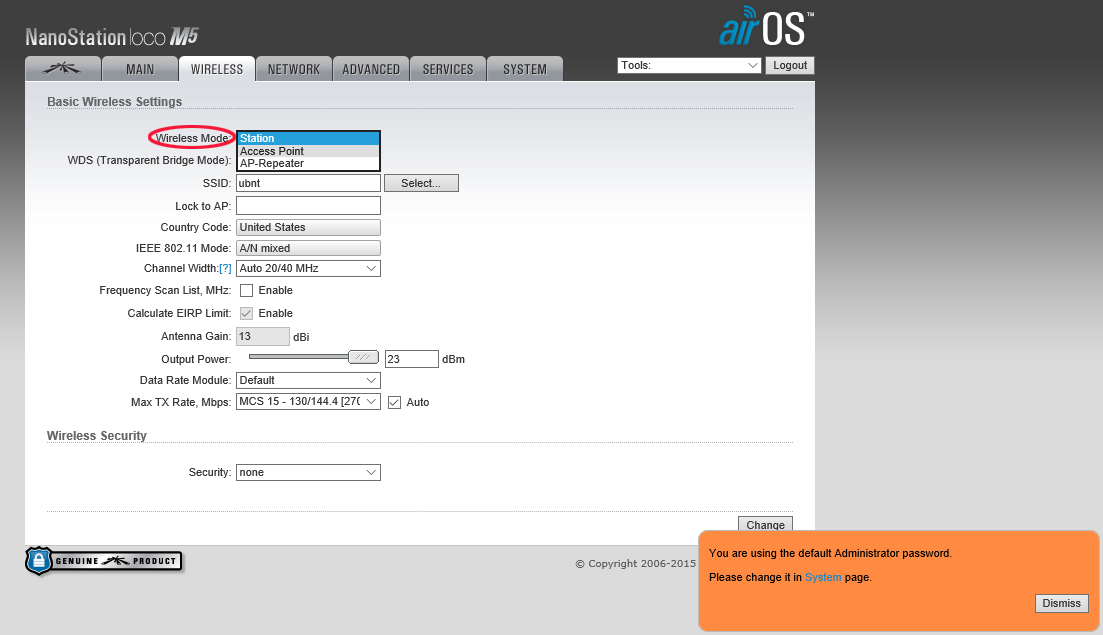Image resolution: width=1103 pixels, height=635 pixels.
Task: Pick AP-Repeater wireless mode
Action: click(308, 163)
